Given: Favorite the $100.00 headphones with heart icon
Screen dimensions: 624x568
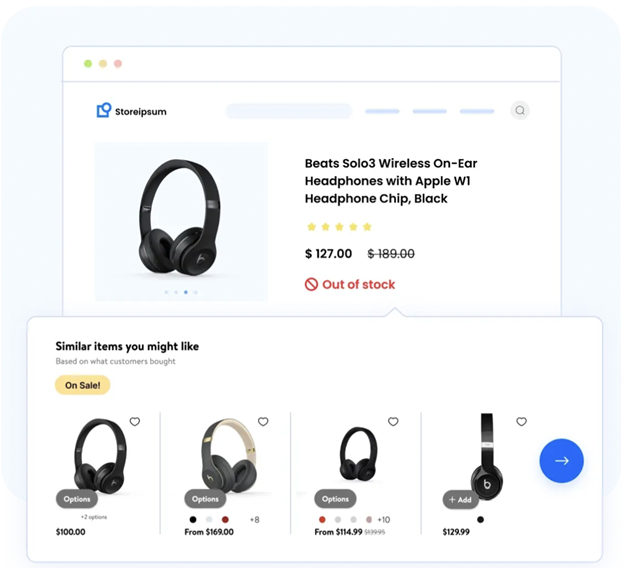Looking at the screenshot, I should (135, 422).
